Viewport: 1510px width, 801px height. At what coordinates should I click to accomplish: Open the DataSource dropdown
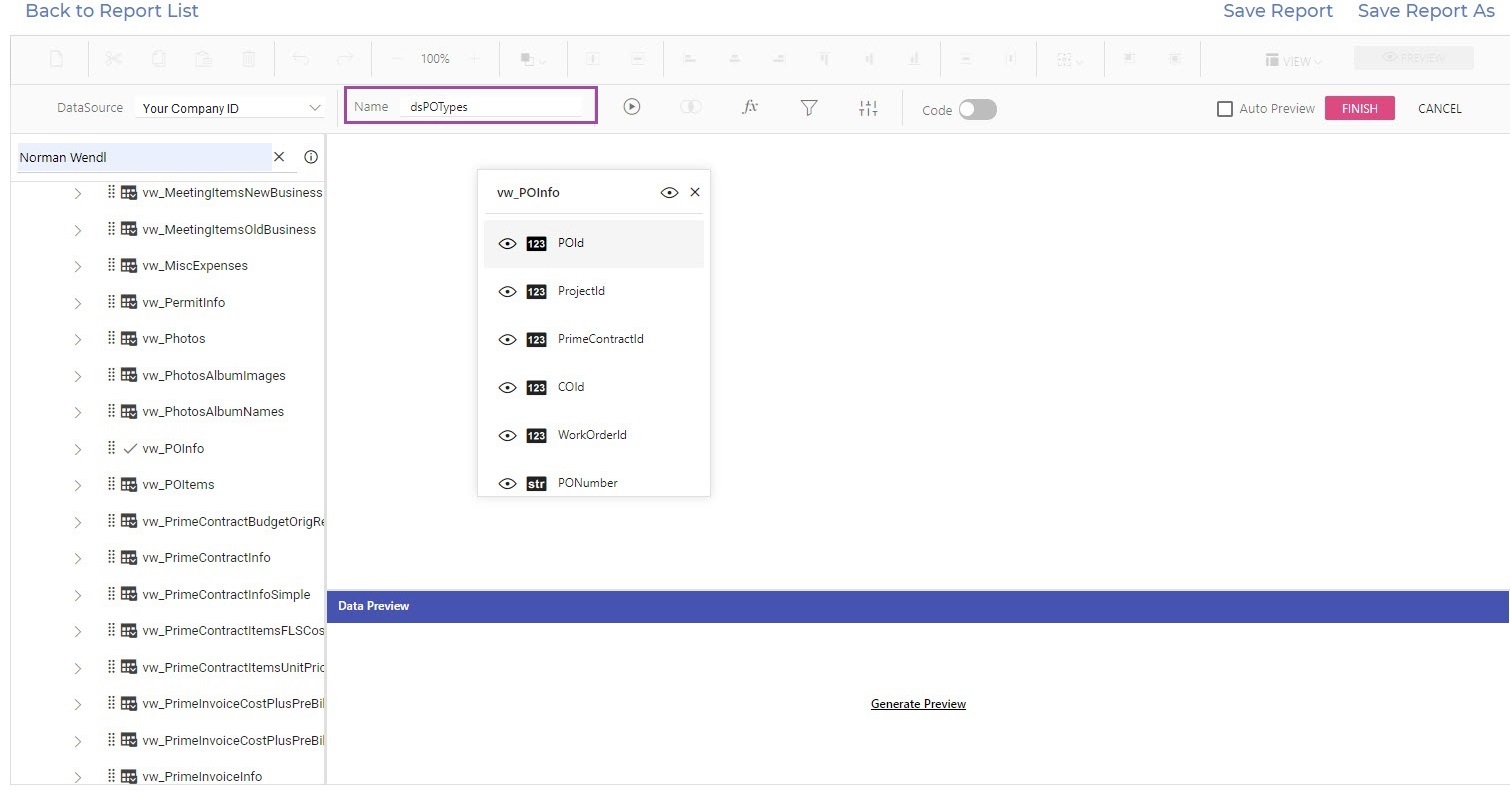tap(230, 108)
